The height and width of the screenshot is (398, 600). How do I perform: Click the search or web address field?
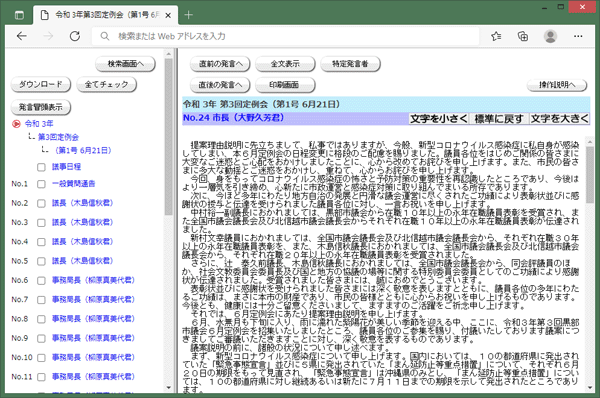coord(285,36)
